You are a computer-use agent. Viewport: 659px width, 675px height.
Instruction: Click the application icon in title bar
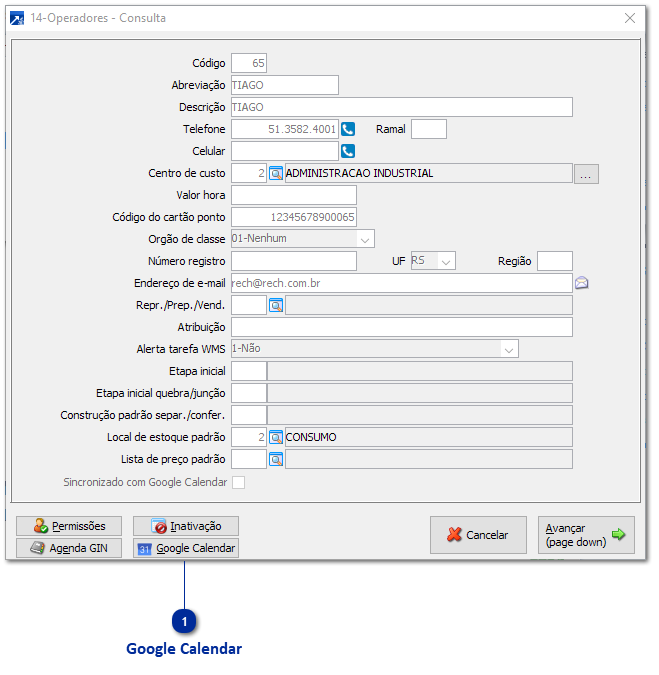[x=17, y=18]
